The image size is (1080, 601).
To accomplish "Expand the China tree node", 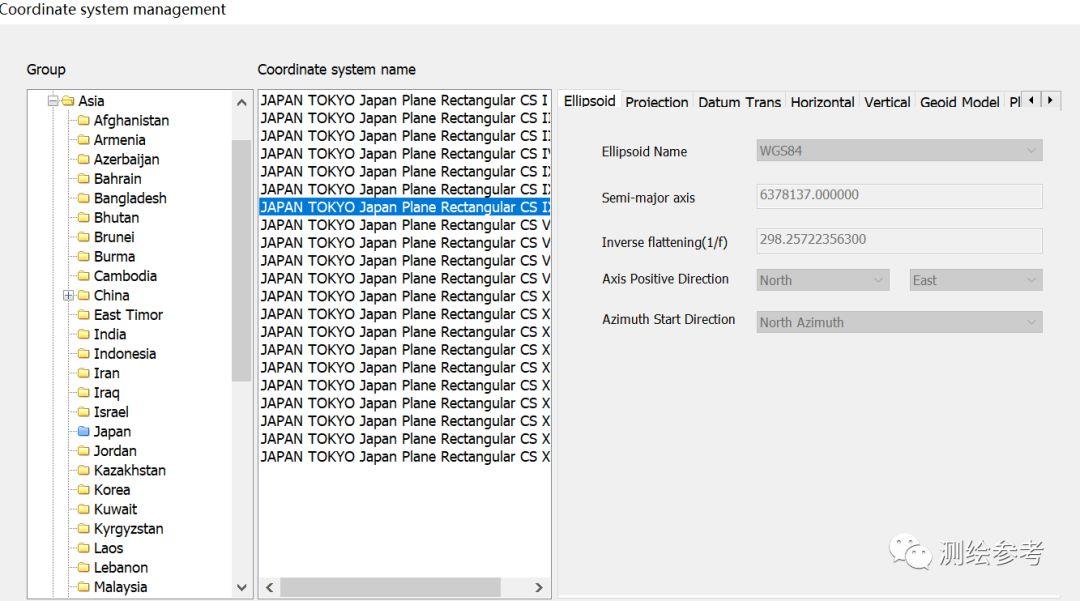I will point(68,296).
